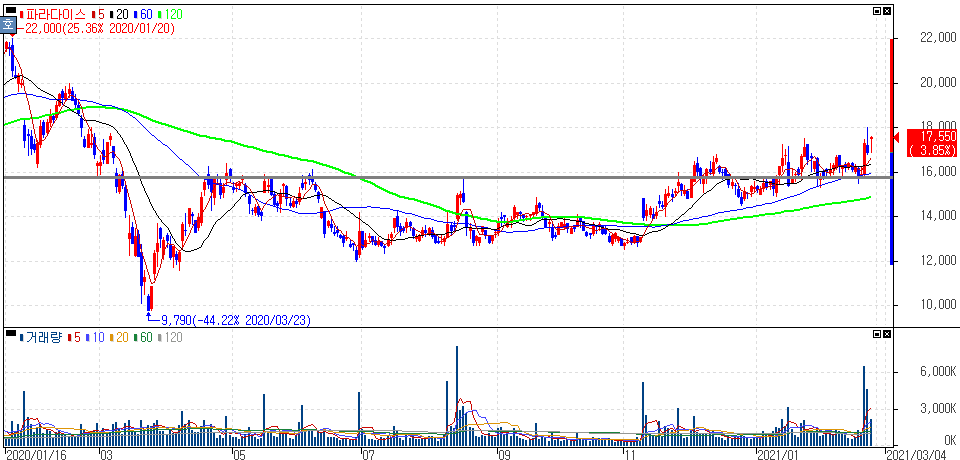The image size is (960, 460).
Task: Click the 9,790 low price annotation
Action: pos(236,320)
